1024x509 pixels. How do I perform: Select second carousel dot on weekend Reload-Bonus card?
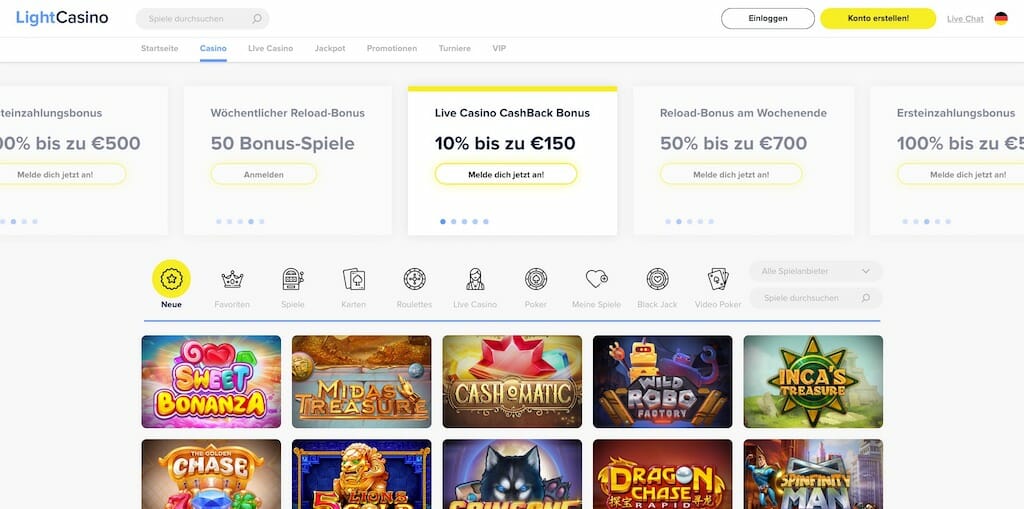coord(679,222)
